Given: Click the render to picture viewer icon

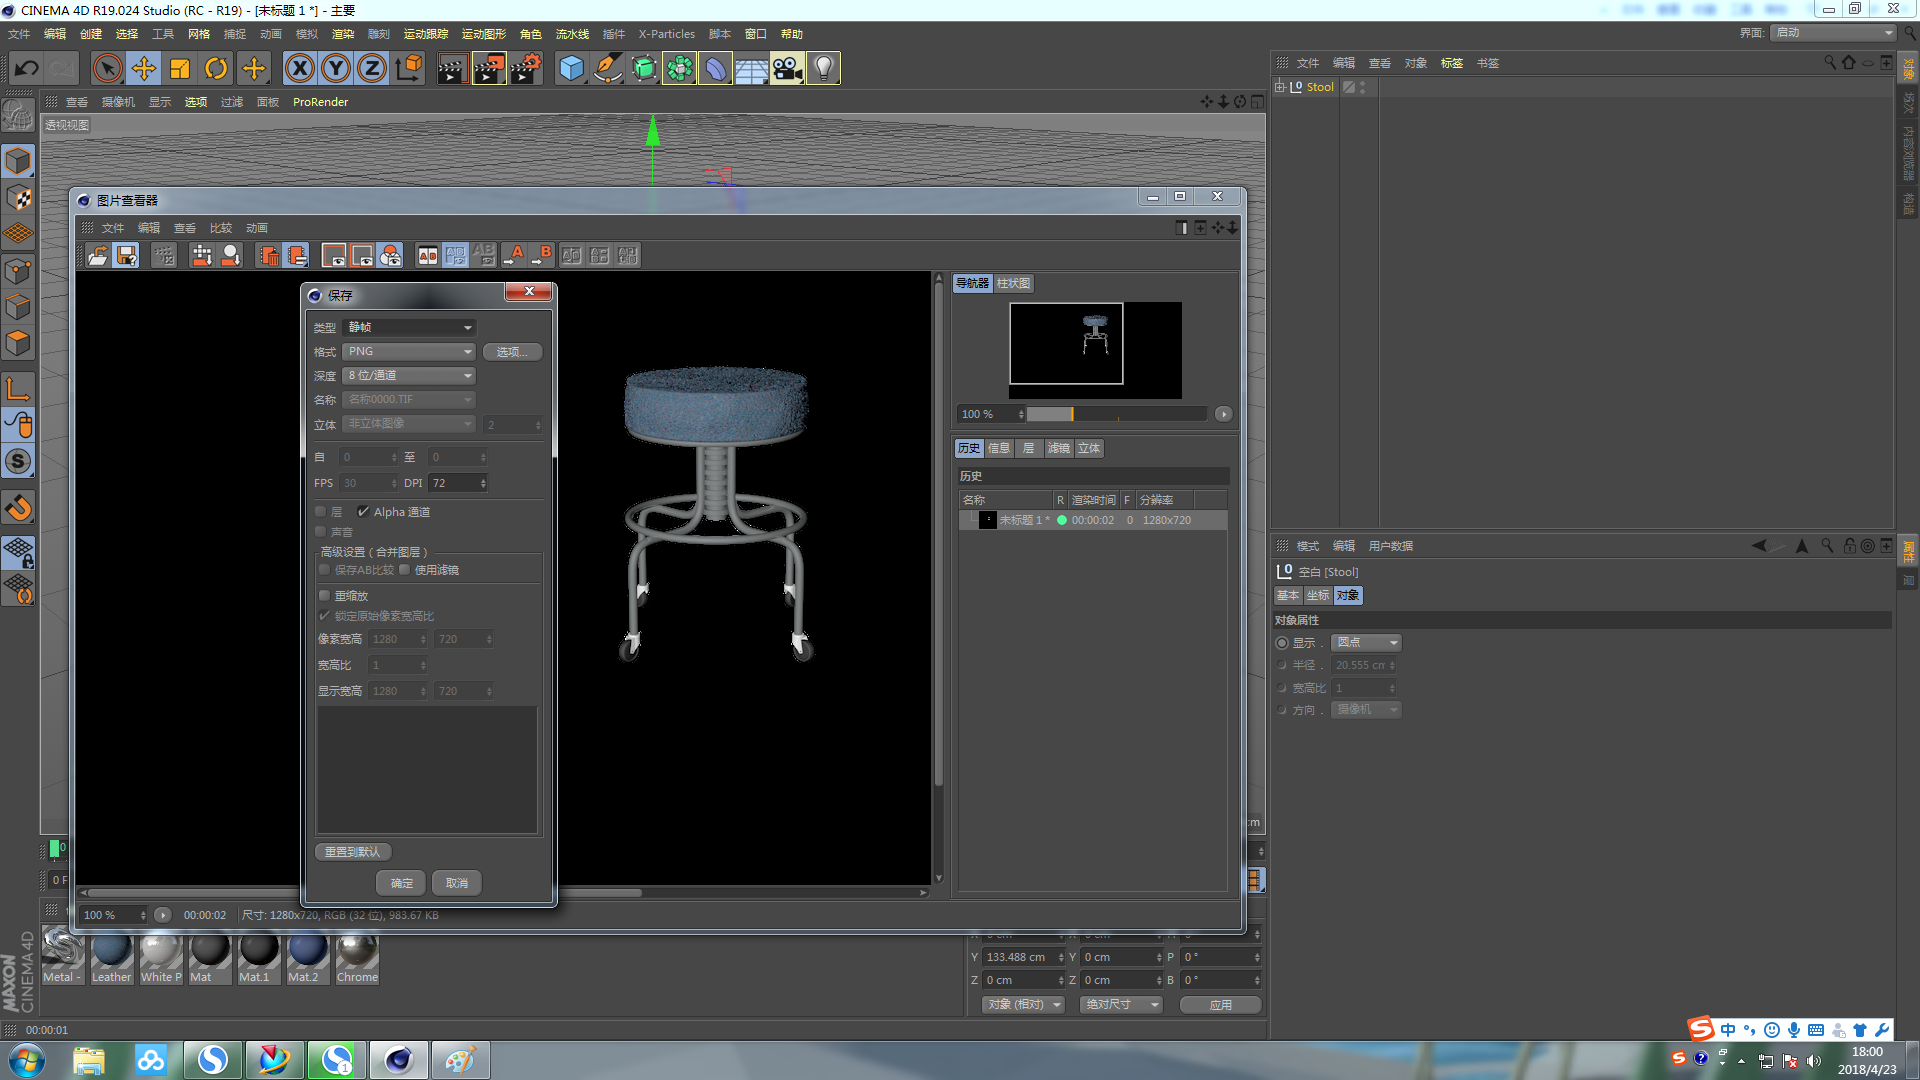Looking at the screenshot, I should [x=487, y=67].
